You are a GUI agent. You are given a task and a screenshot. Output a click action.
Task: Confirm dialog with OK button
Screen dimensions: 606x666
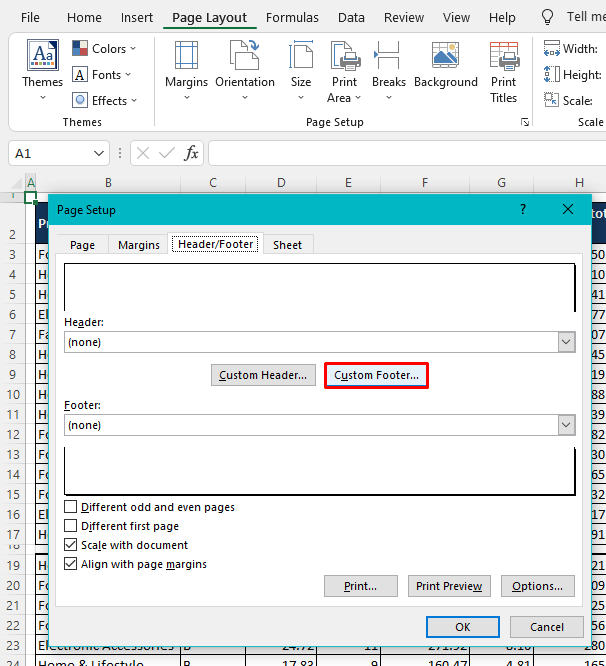pyautogui.click(x=463, y=627)
